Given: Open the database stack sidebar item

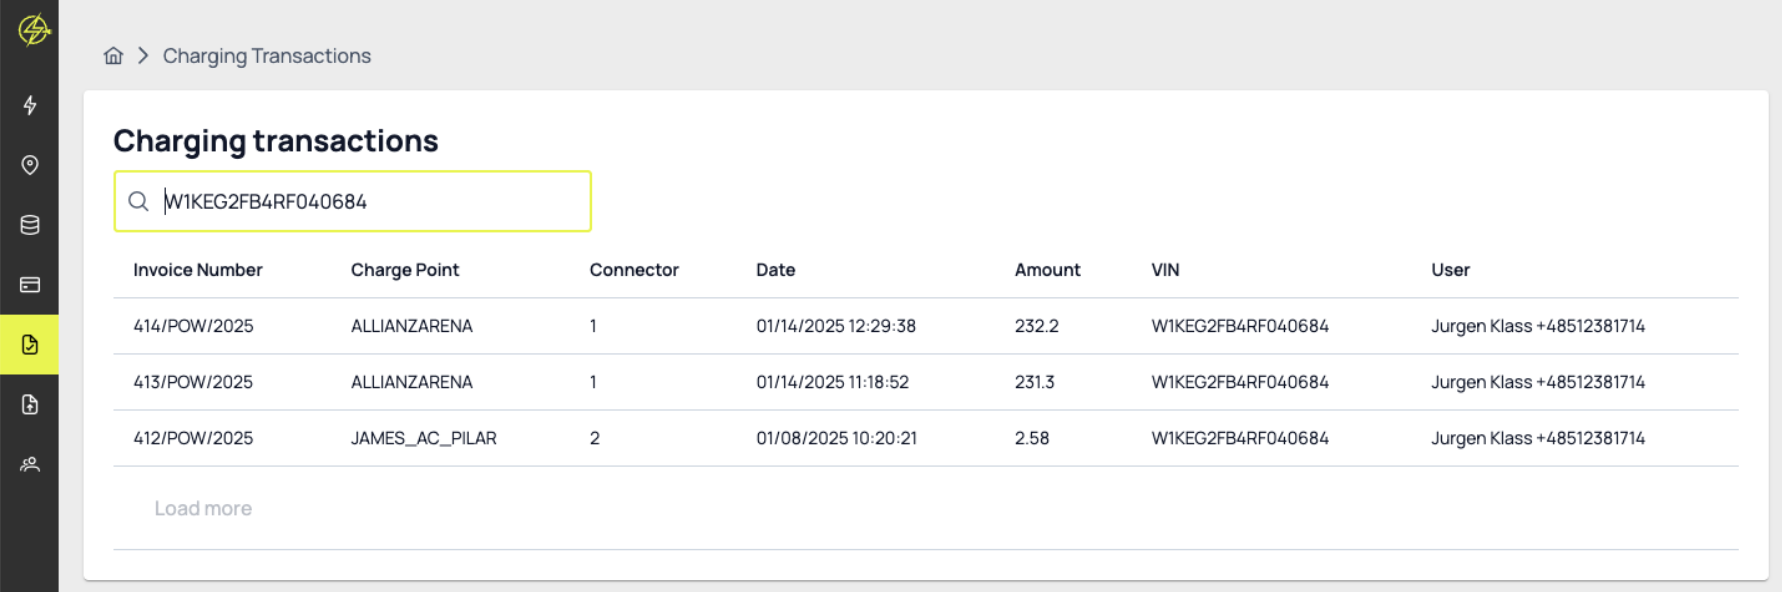Looking at the screenshot, I should [x=30, y=225].
